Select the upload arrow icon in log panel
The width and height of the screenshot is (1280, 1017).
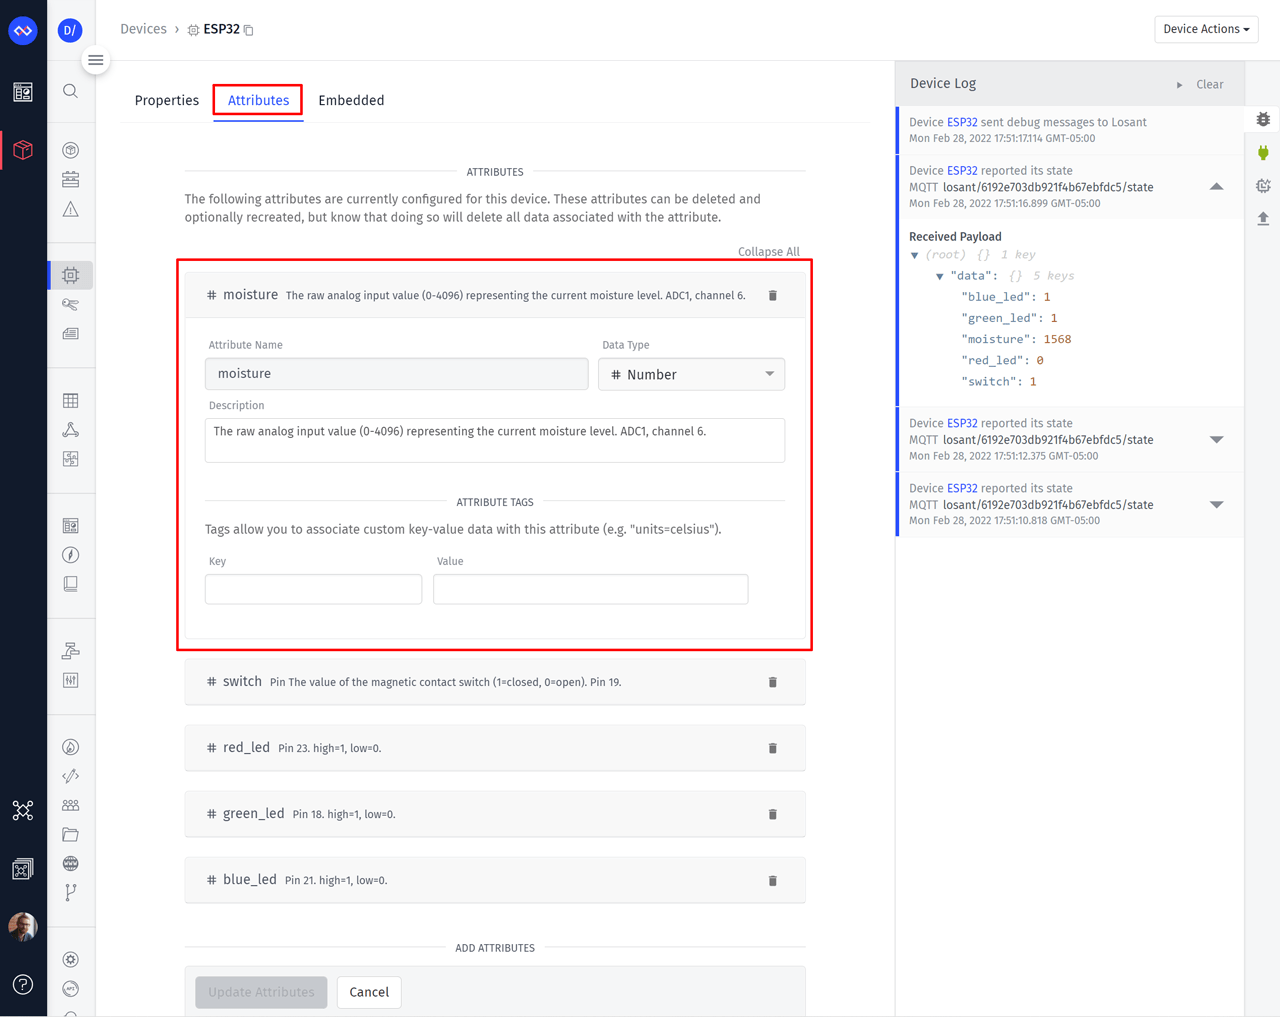click(1263, 218)
